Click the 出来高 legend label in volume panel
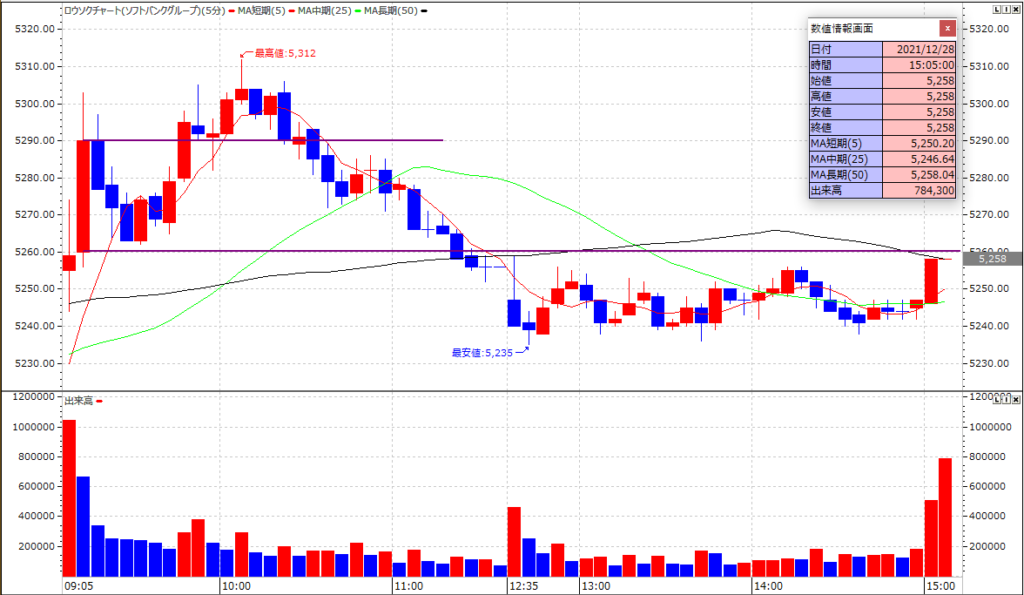This screenshot has width=1024, height=595. 78,400
